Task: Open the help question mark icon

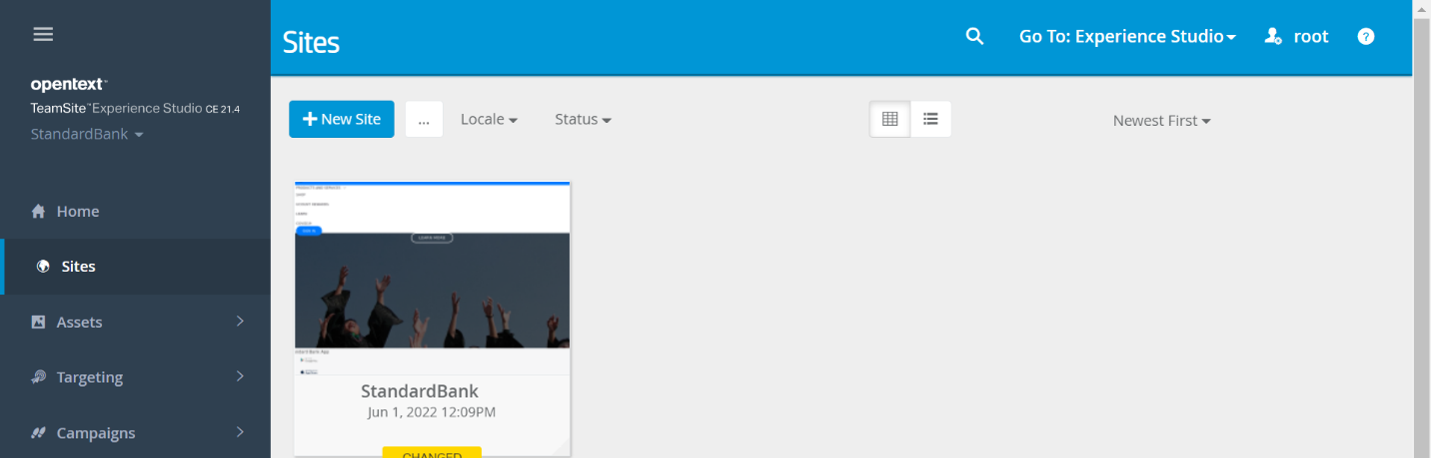Action: (1366, 37)
